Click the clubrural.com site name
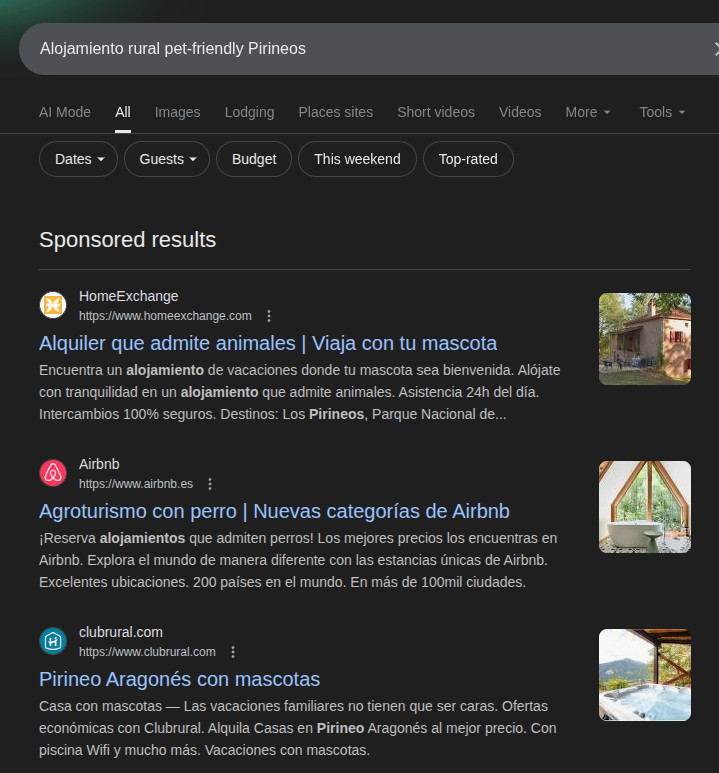This screenshot has height=773, width=719. [121, 632]
